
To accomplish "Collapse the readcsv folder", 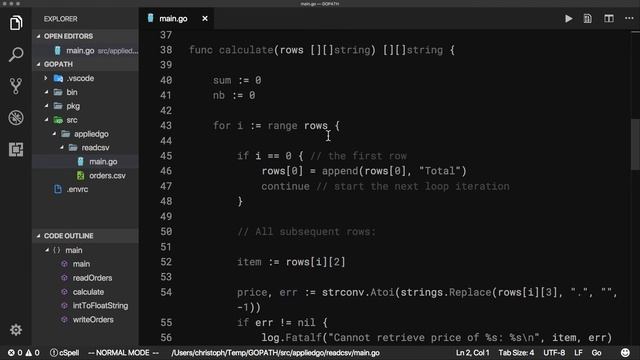I will coord(62,148).
